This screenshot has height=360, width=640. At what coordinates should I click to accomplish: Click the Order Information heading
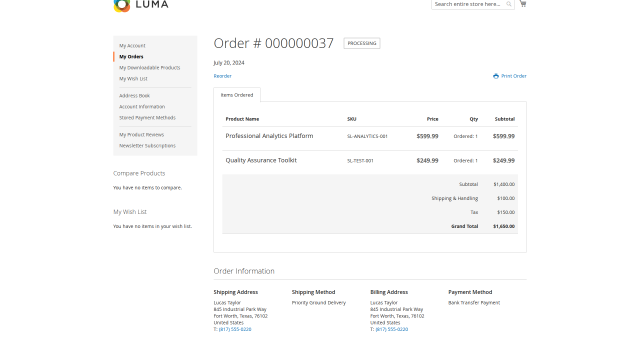[244, 271]
